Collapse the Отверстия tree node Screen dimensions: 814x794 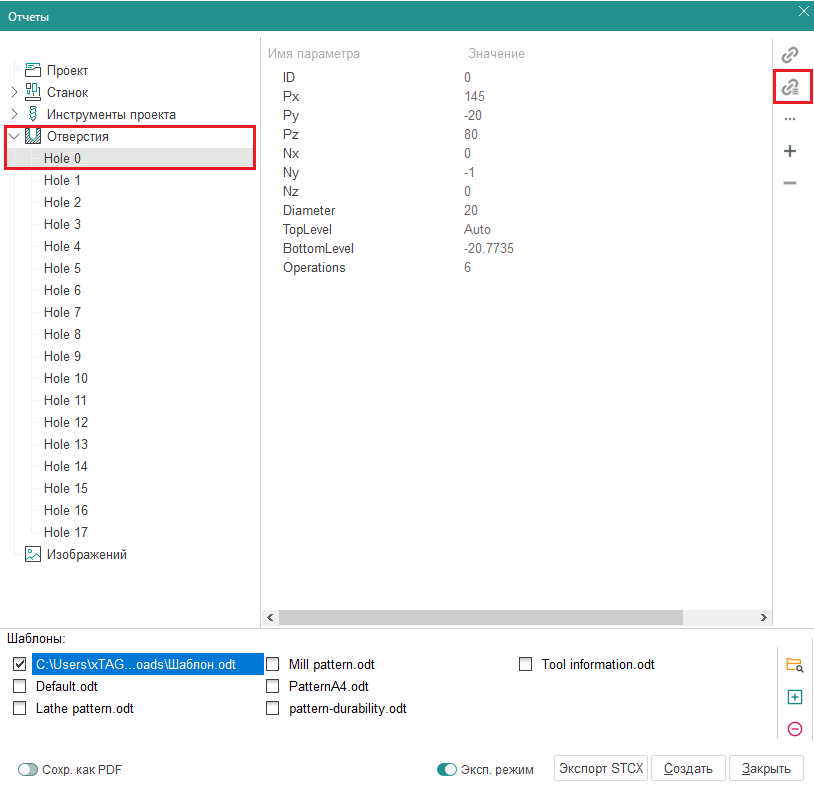coord(14,137)
